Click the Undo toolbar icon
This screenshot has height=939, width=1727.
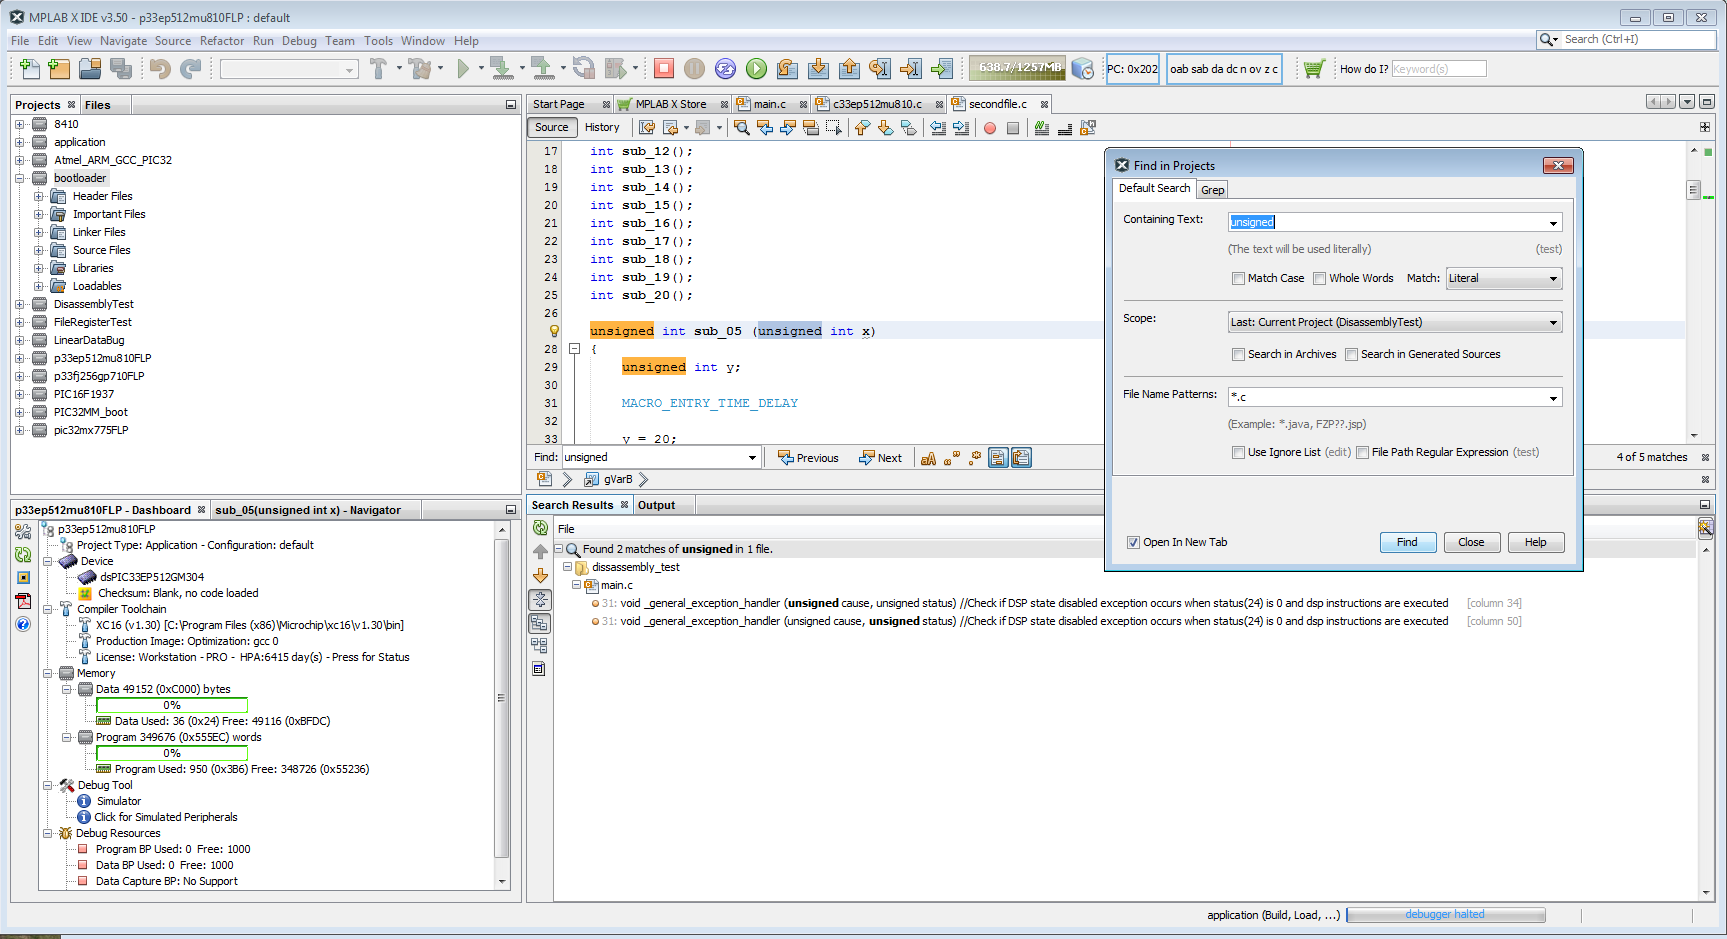point(160,68)
